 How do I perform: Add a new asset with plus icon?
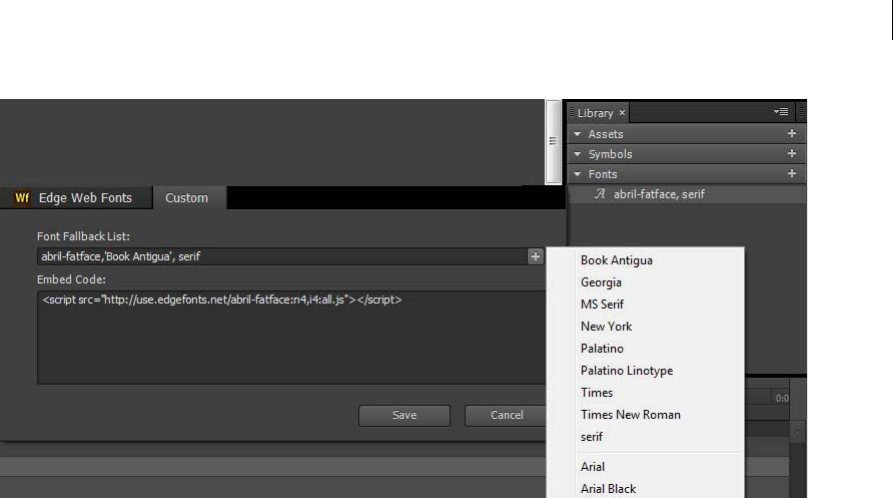[792, 133]
